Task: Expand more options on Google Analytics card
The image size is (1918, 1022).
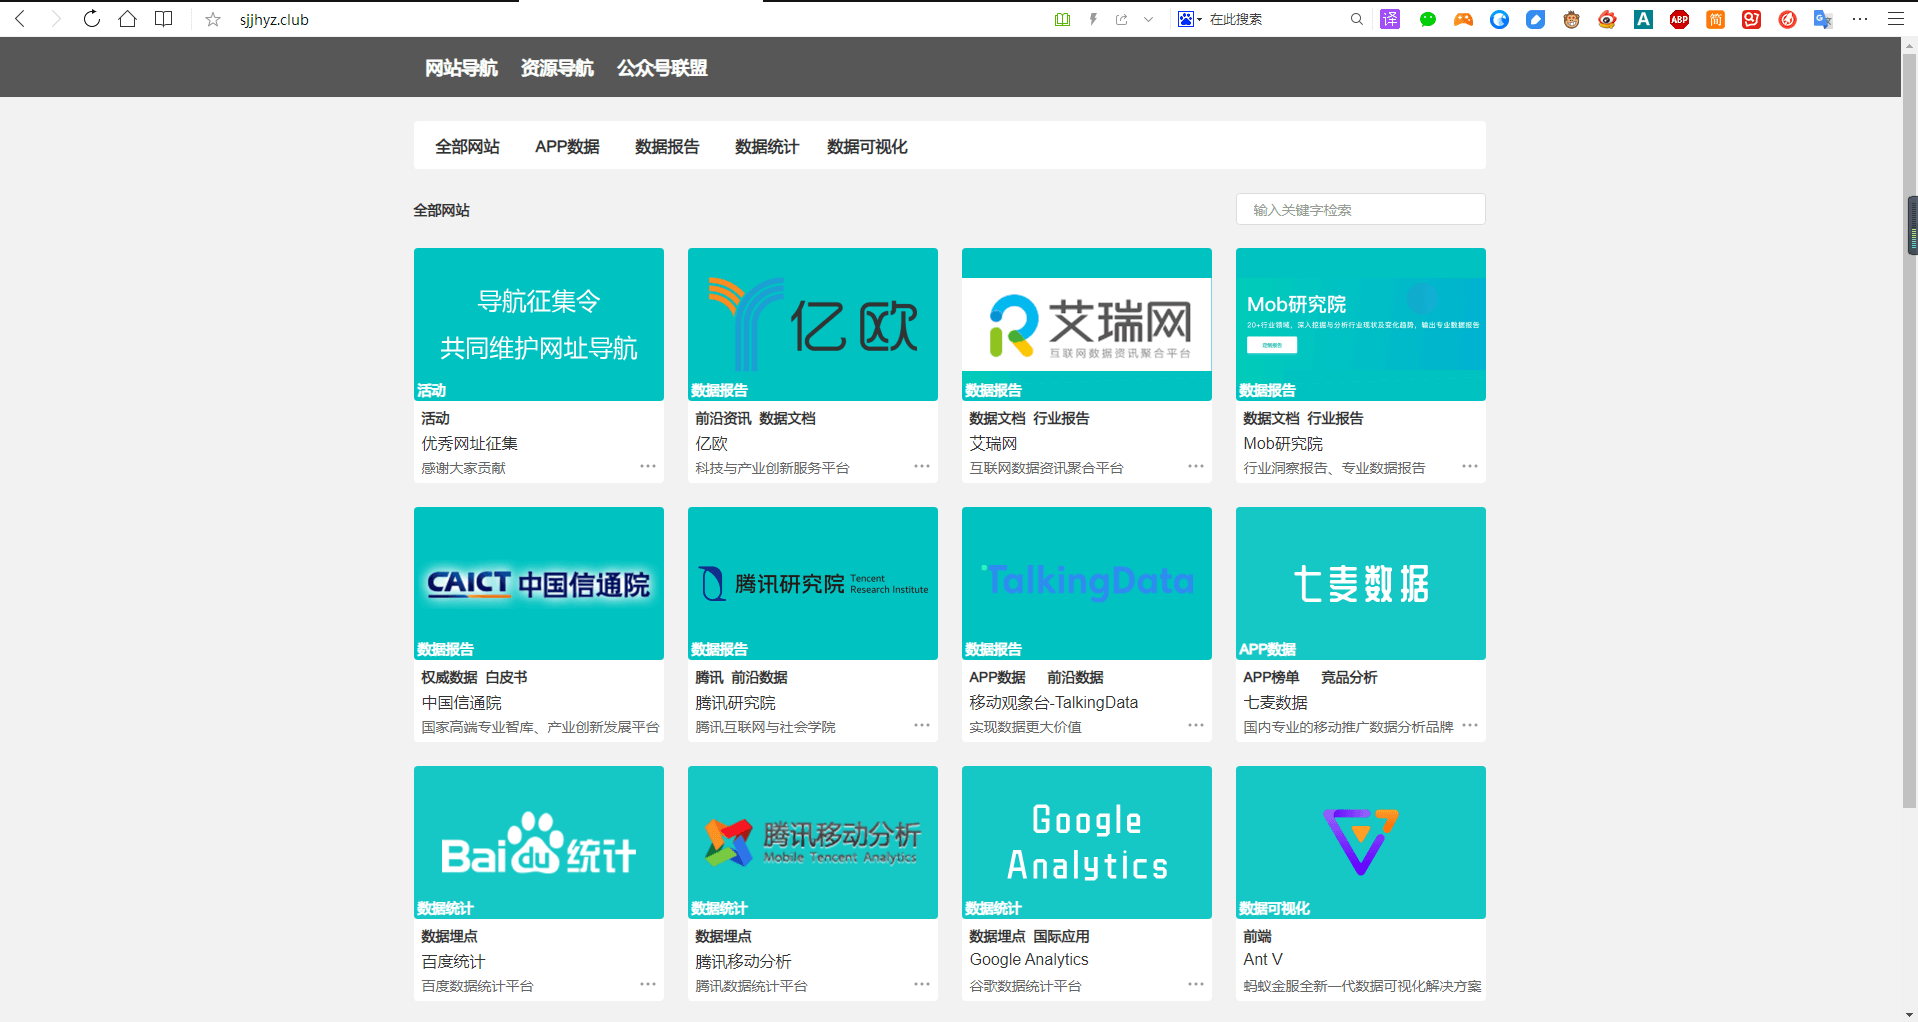Action: pos(1196,984)
